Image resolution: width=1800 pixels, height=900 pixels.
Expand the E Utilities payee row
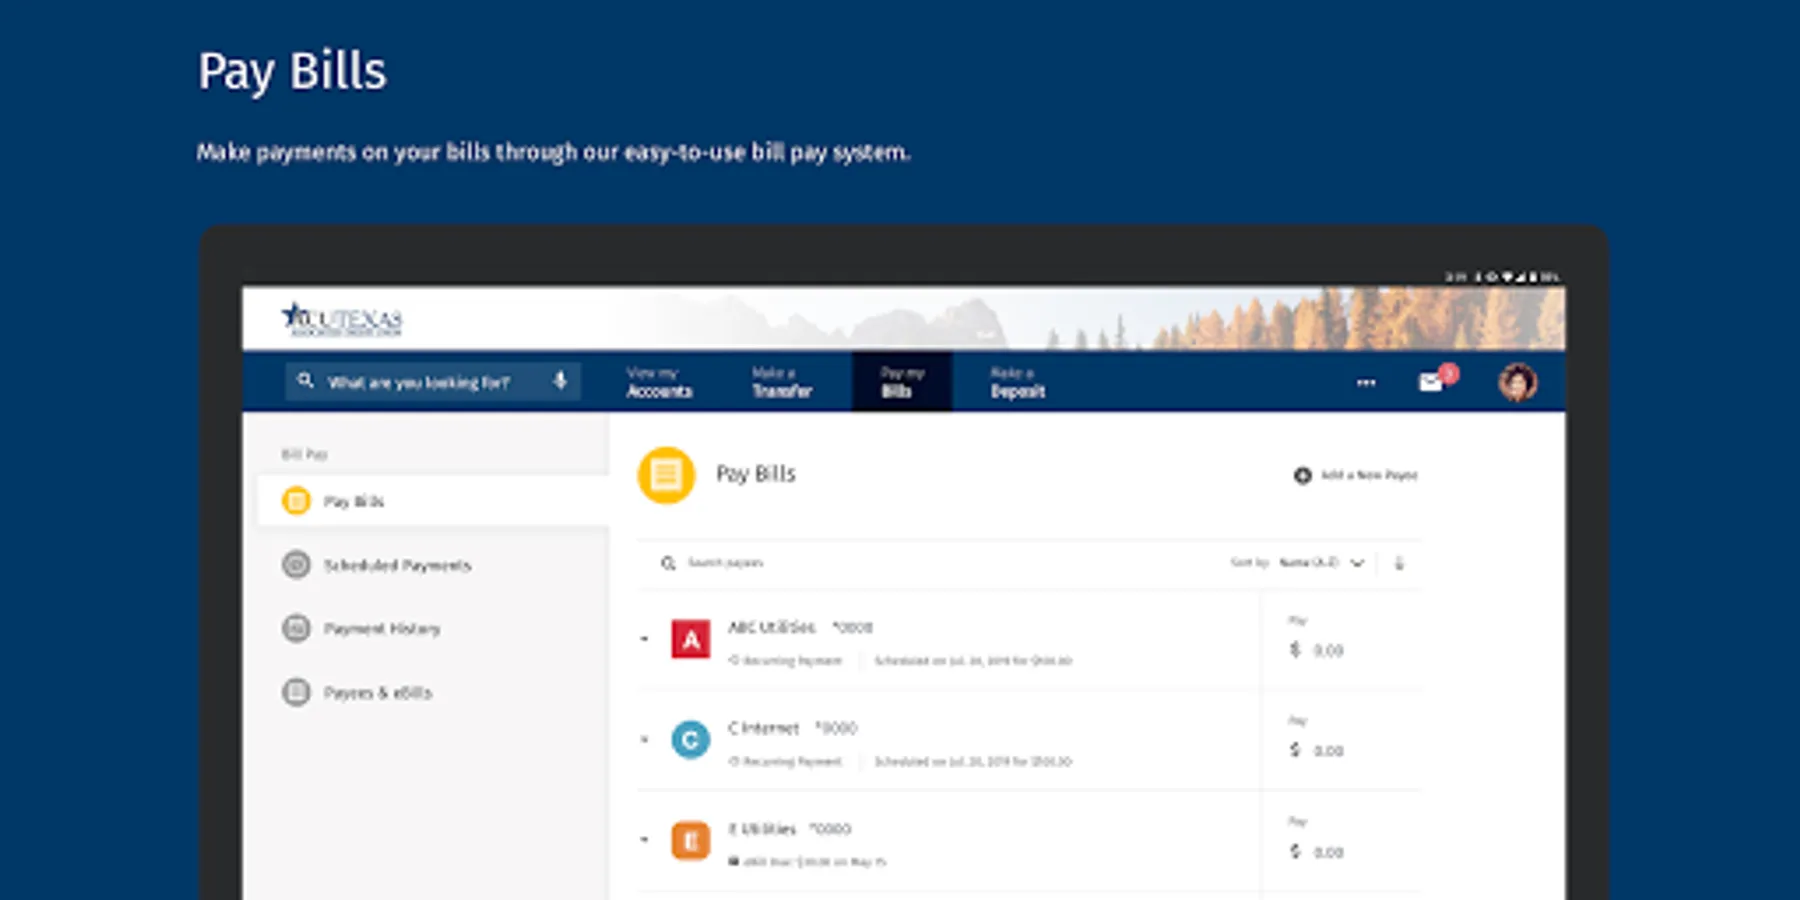pos(645,840)
